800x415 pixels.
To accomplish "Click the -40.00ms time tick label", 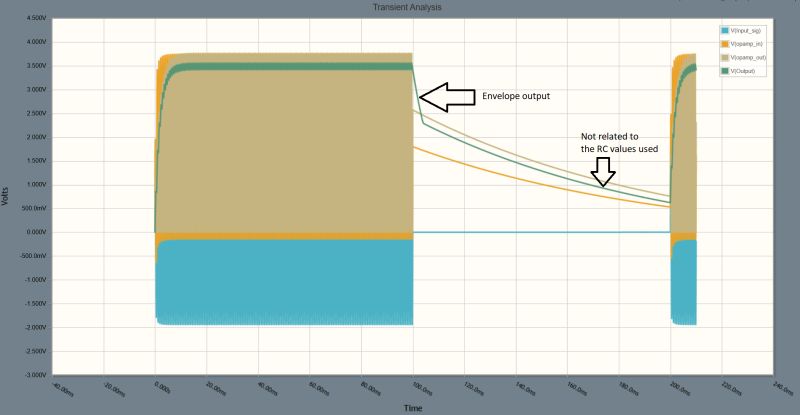I will pos(63,389).
